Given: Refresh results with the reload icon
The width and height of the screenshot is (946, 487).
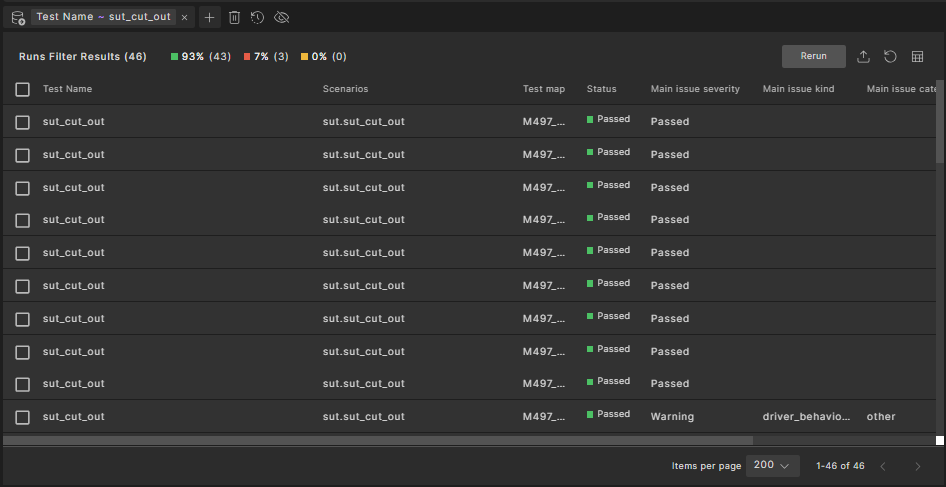Looking at the screenshot, I should (890, 57).
